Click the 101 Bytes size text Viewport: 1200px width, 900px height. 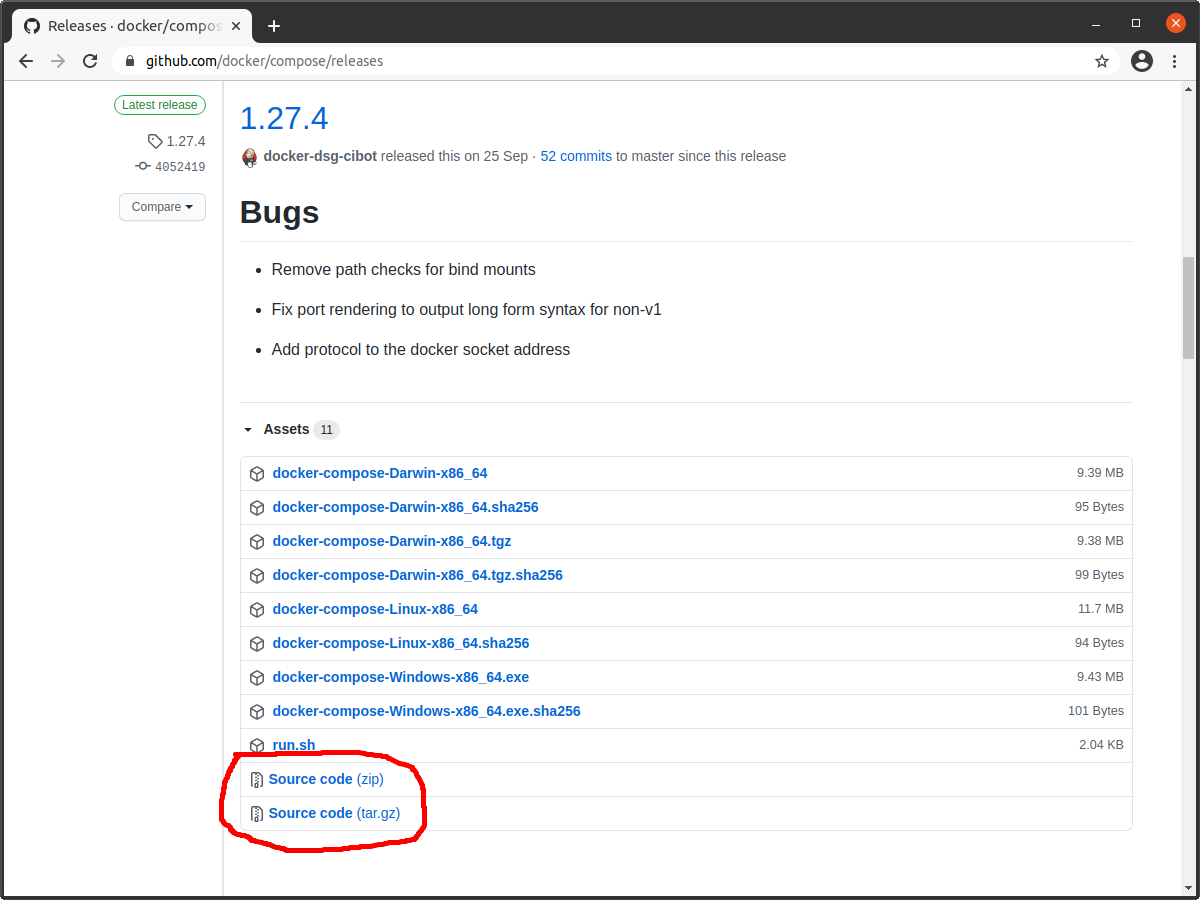(1096, 711)
